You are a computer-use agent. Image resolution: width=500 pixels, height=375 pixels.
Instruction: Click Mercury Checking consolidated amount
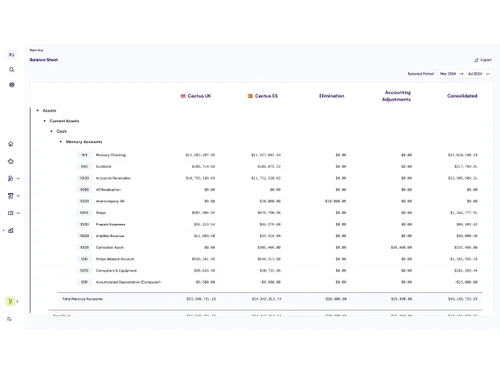click(x=463, y=155)
